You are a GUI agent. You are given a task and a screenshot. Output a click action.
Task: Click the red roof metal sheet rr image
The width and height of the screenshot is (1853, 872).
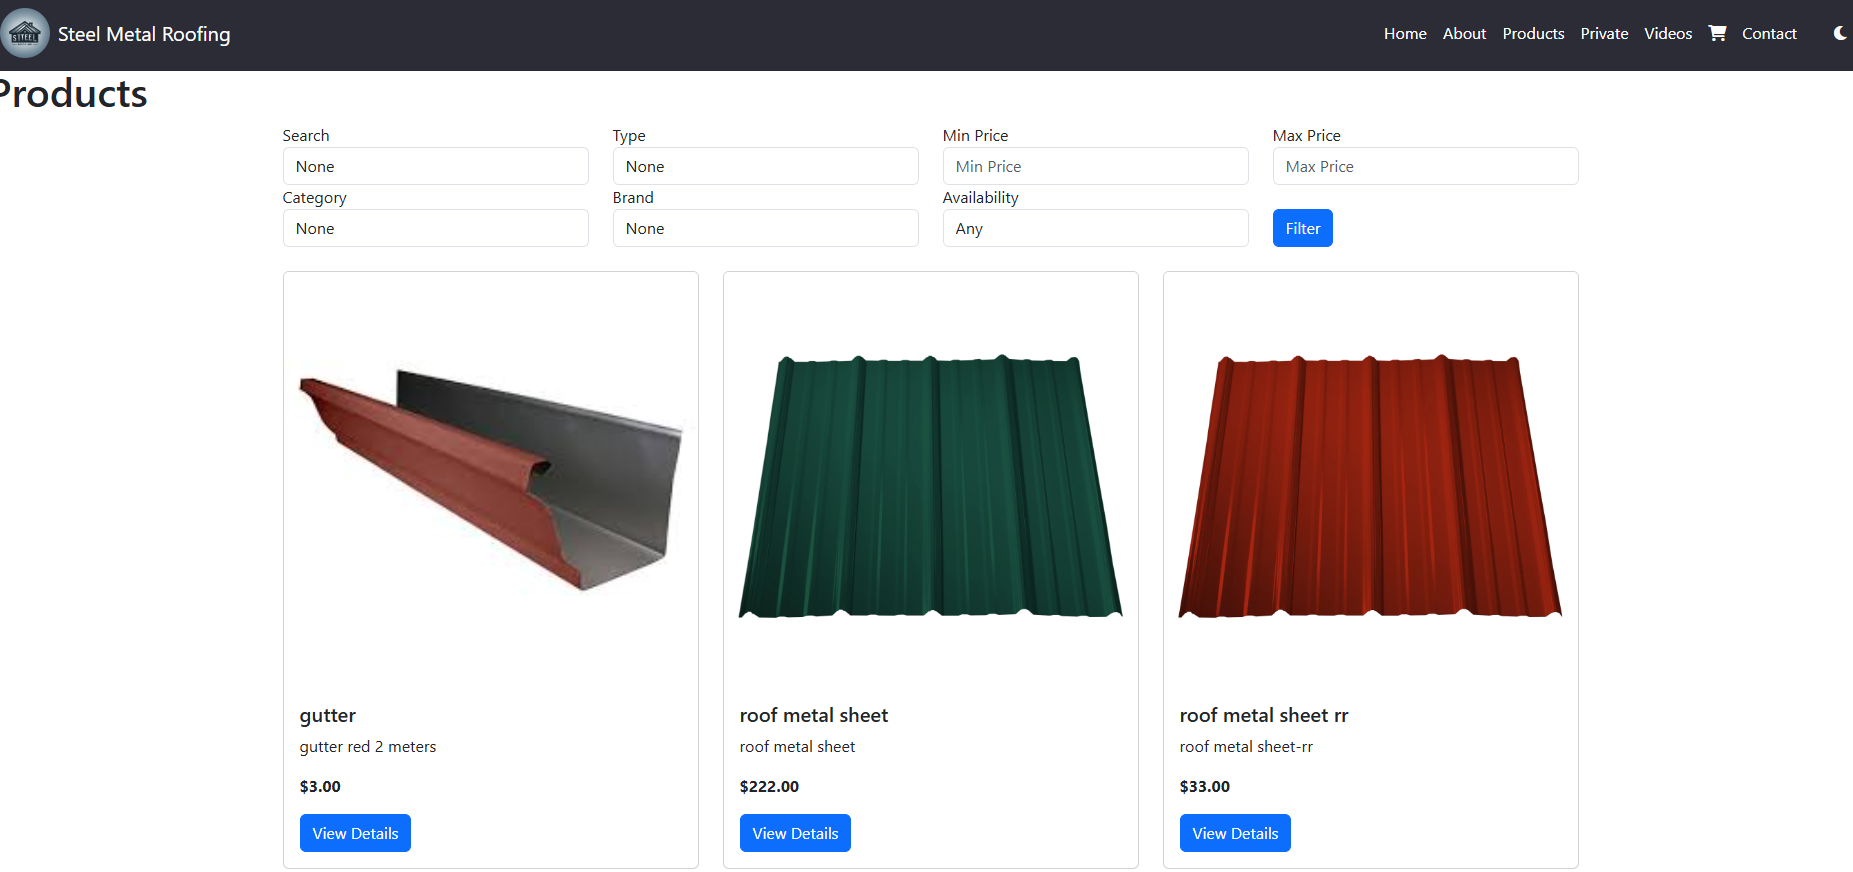pos(1371,486)
